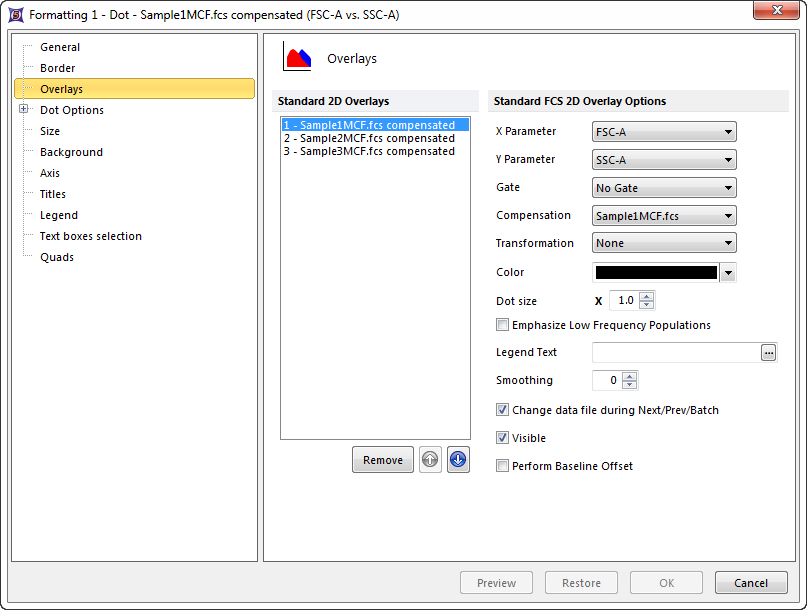Click the Overlays histogram icon in header
807x610 pixels.
(x=297, y=58)
